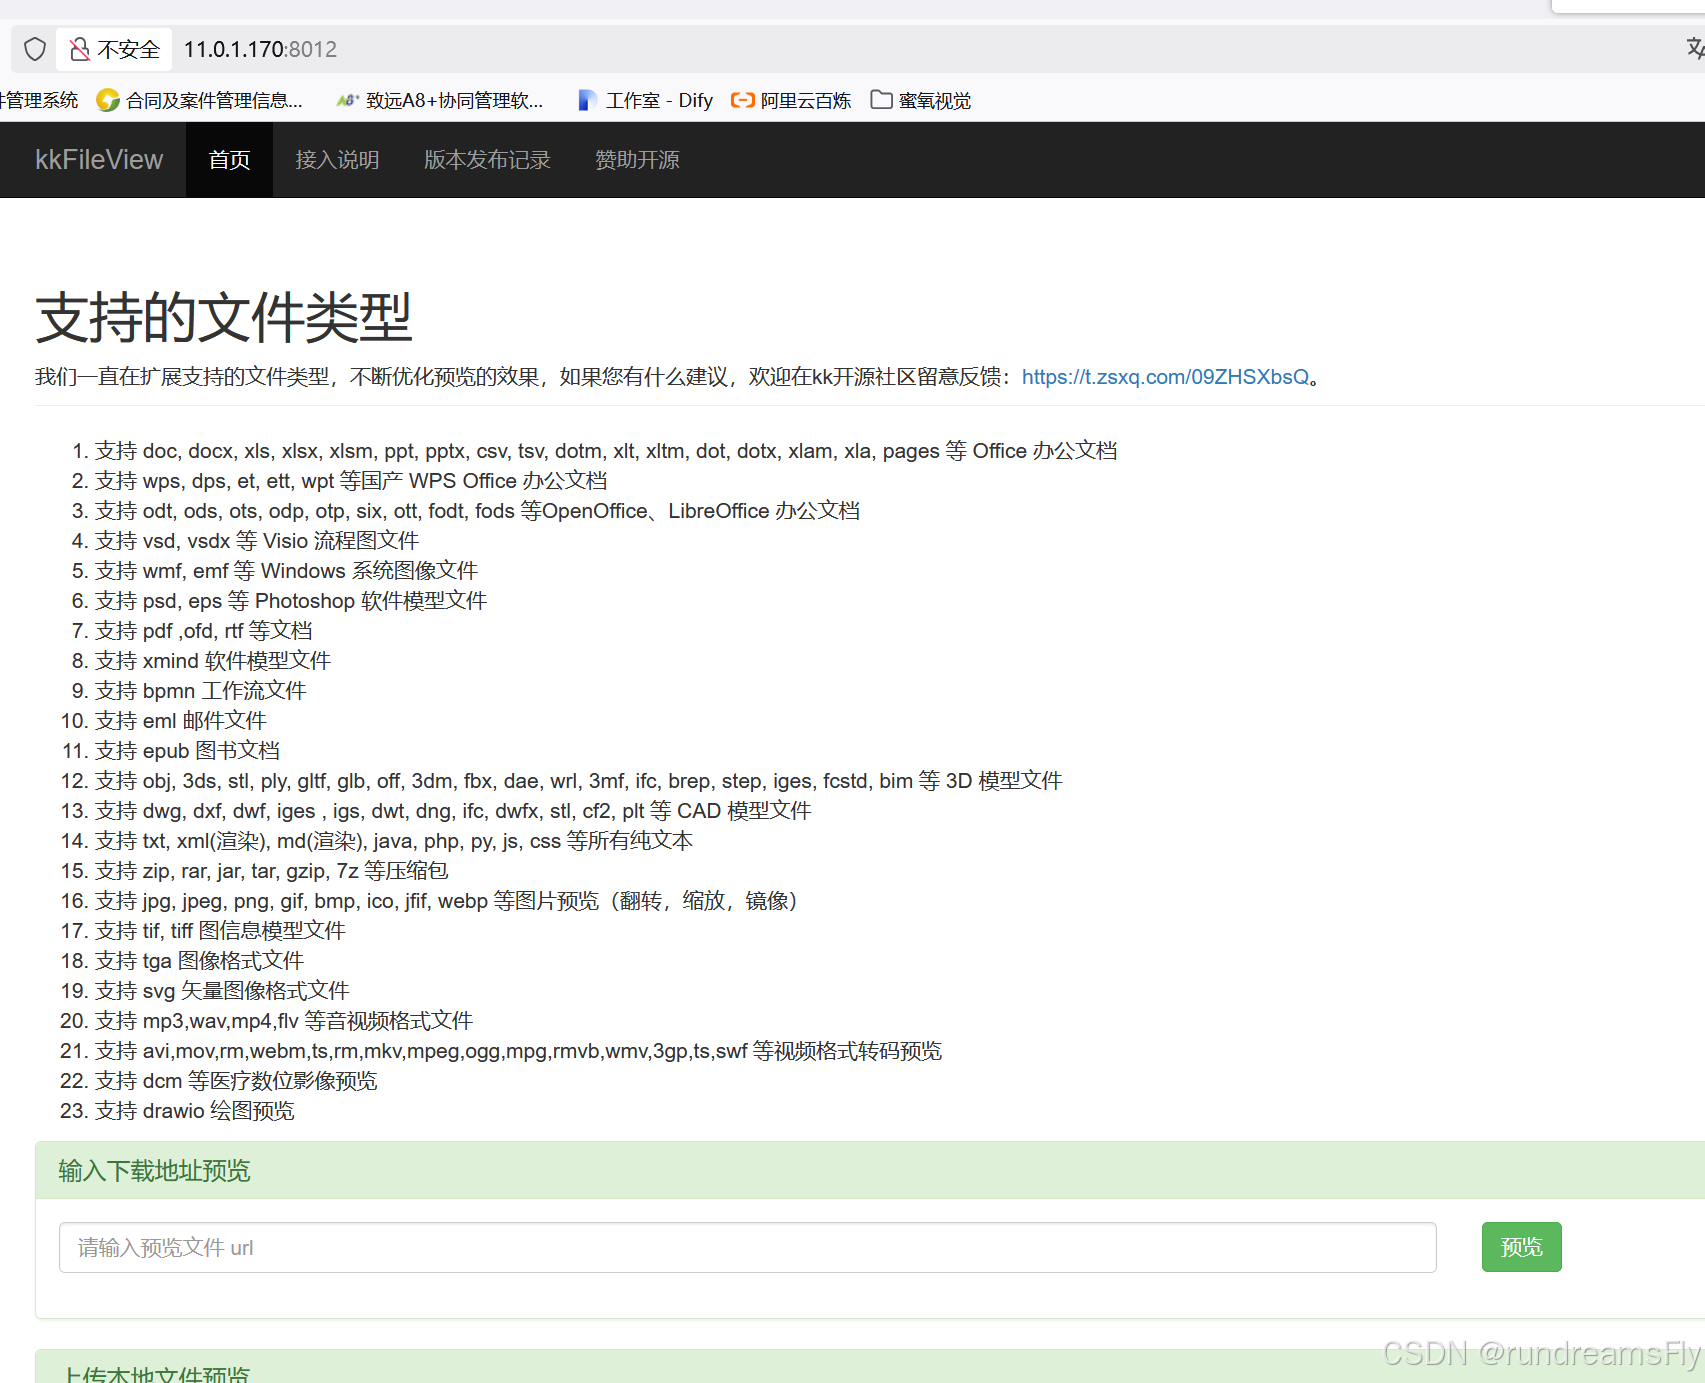Click list item 支持 avi,mov,rm,webm 等视频格式转码预览
This screenshot has height=1383, width=1705.
pyautogui.click(x=518, y=1051)
